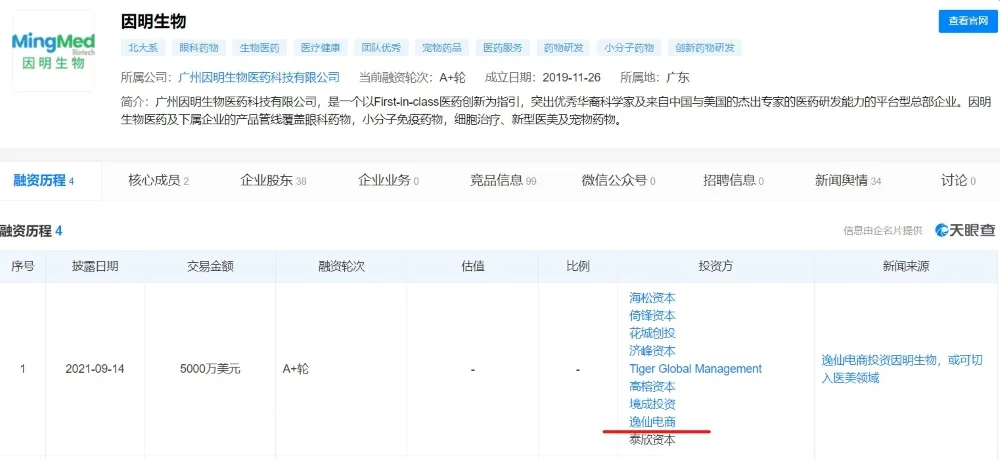Click the 信息由企名片提供 text
This screenshot has width=1000, height=459.
[x=883, y=231]
